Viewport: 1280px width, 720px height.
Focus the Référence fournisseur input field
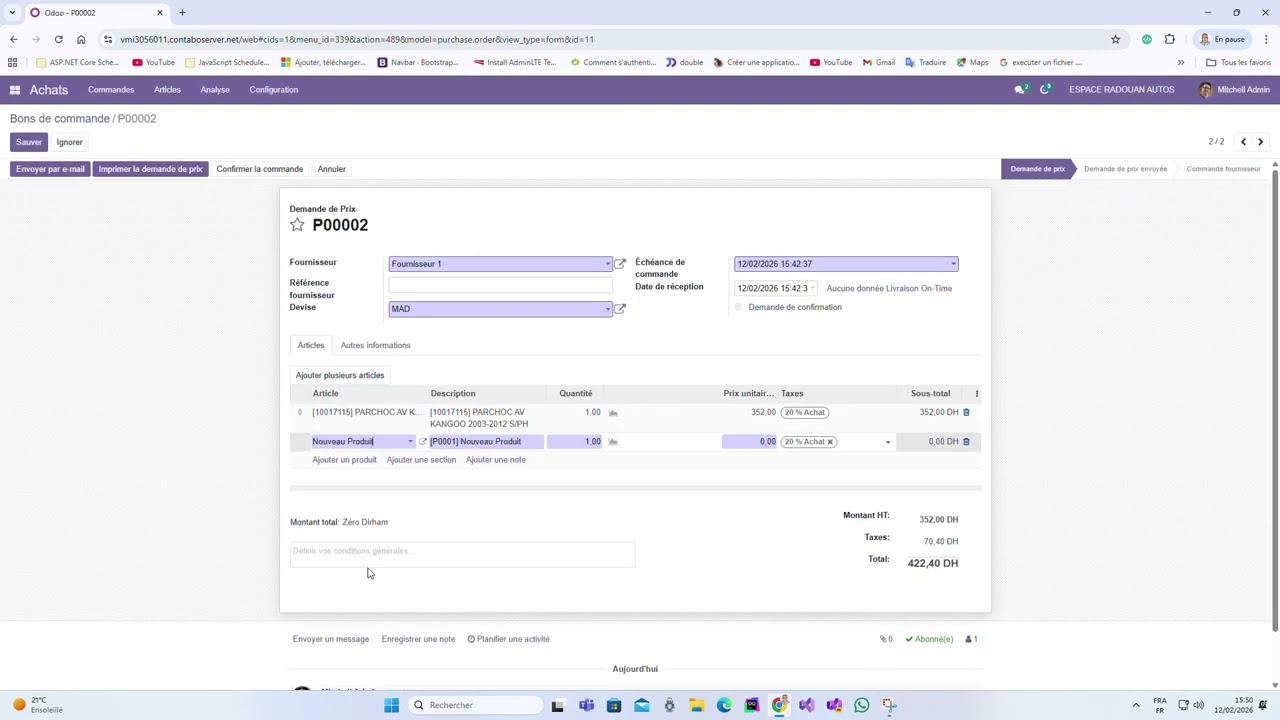tap(501, 286)
